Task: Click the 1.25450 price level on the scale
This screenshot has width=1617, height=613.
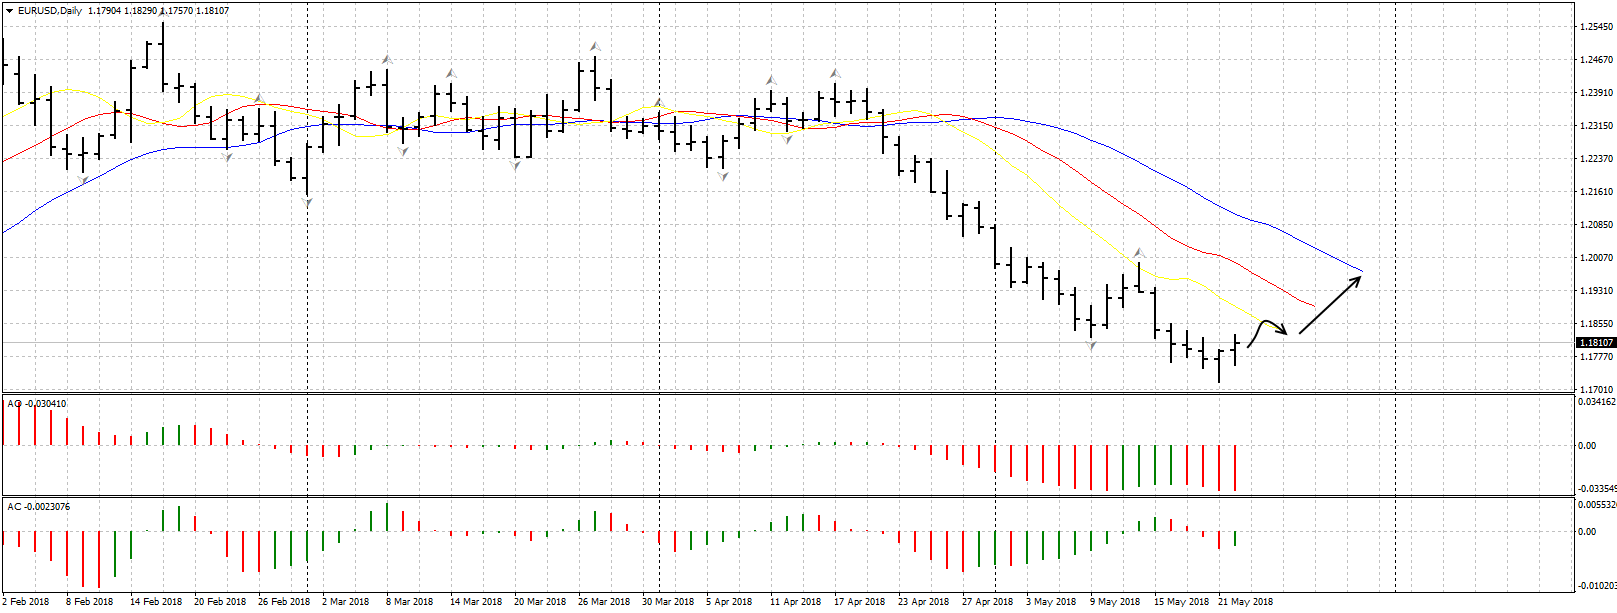Action: [1596, 27]
